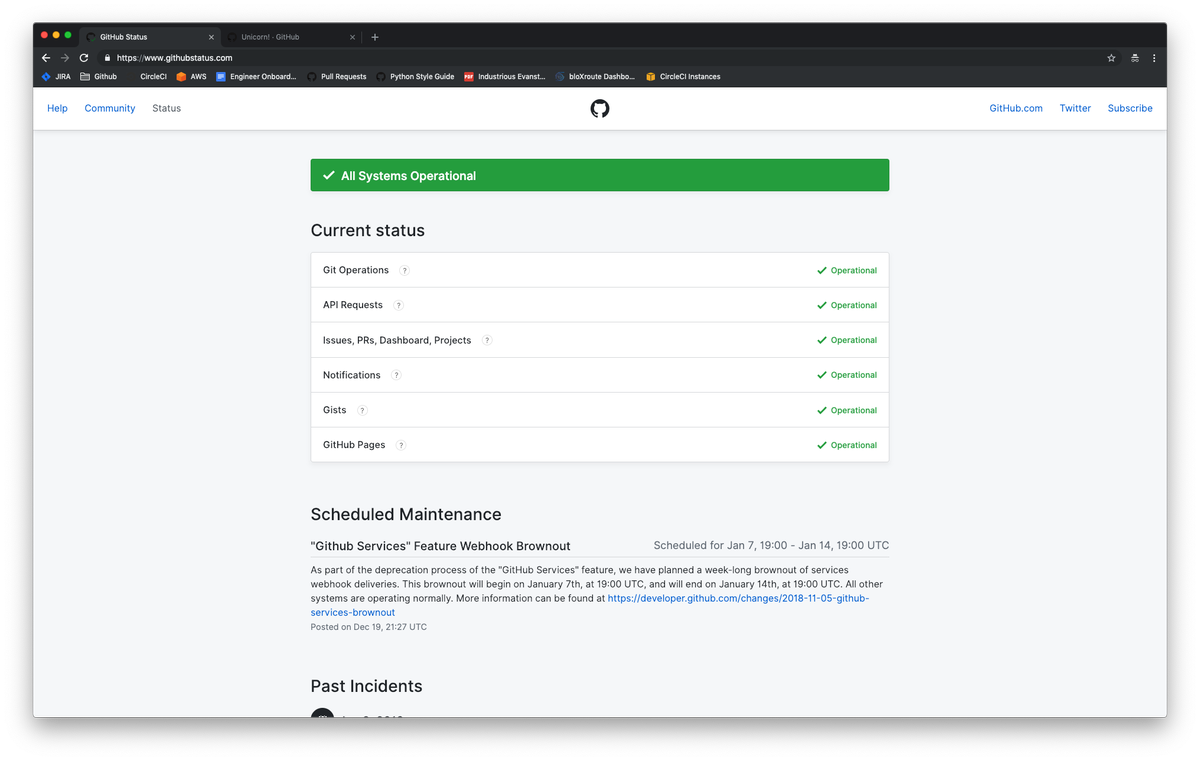
Task: Open the Twitter link
Action: 1075,108
